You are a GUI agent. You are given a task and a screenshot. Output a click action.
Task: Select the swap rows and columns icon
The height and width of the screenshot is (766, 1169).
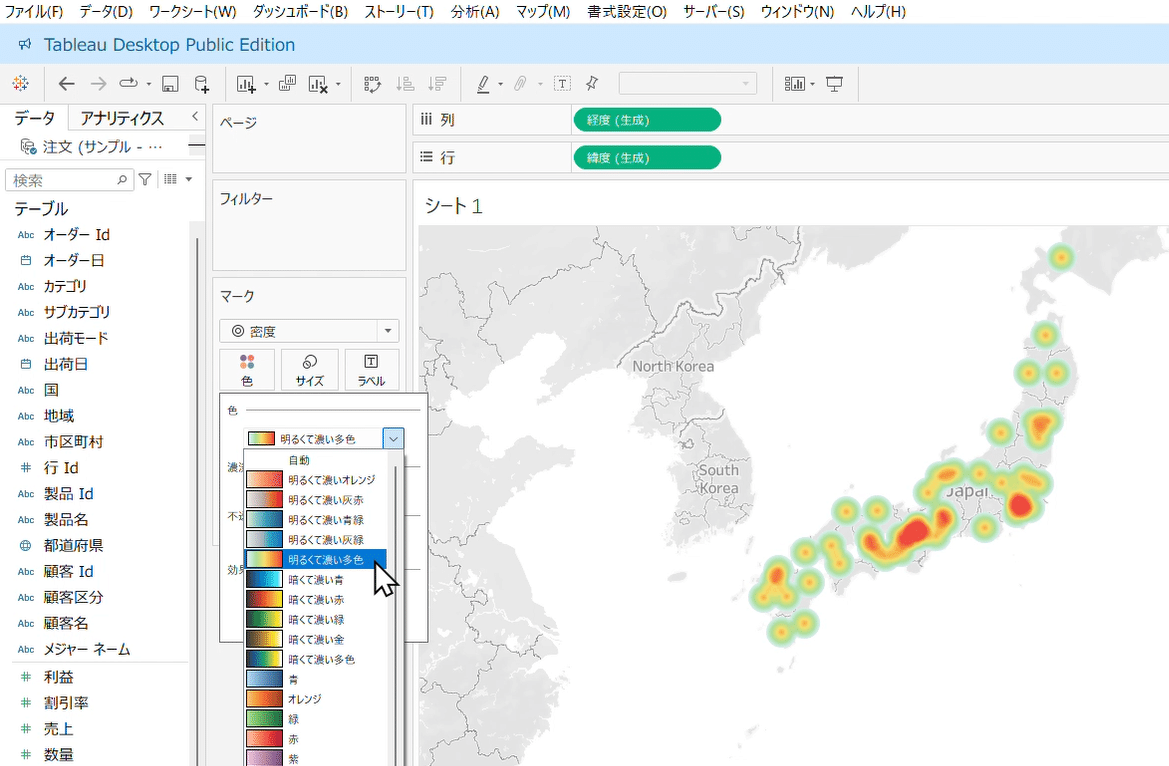click(371, 84)
